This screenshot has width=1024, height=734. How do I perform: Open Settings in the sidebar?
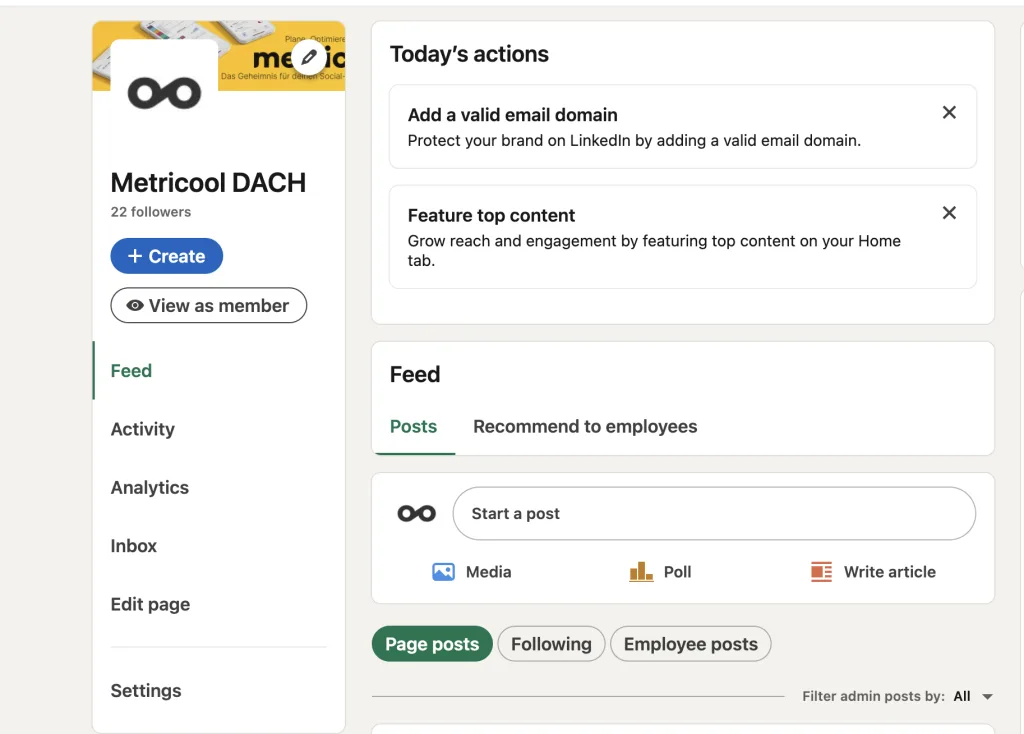(x=146, y=691)
